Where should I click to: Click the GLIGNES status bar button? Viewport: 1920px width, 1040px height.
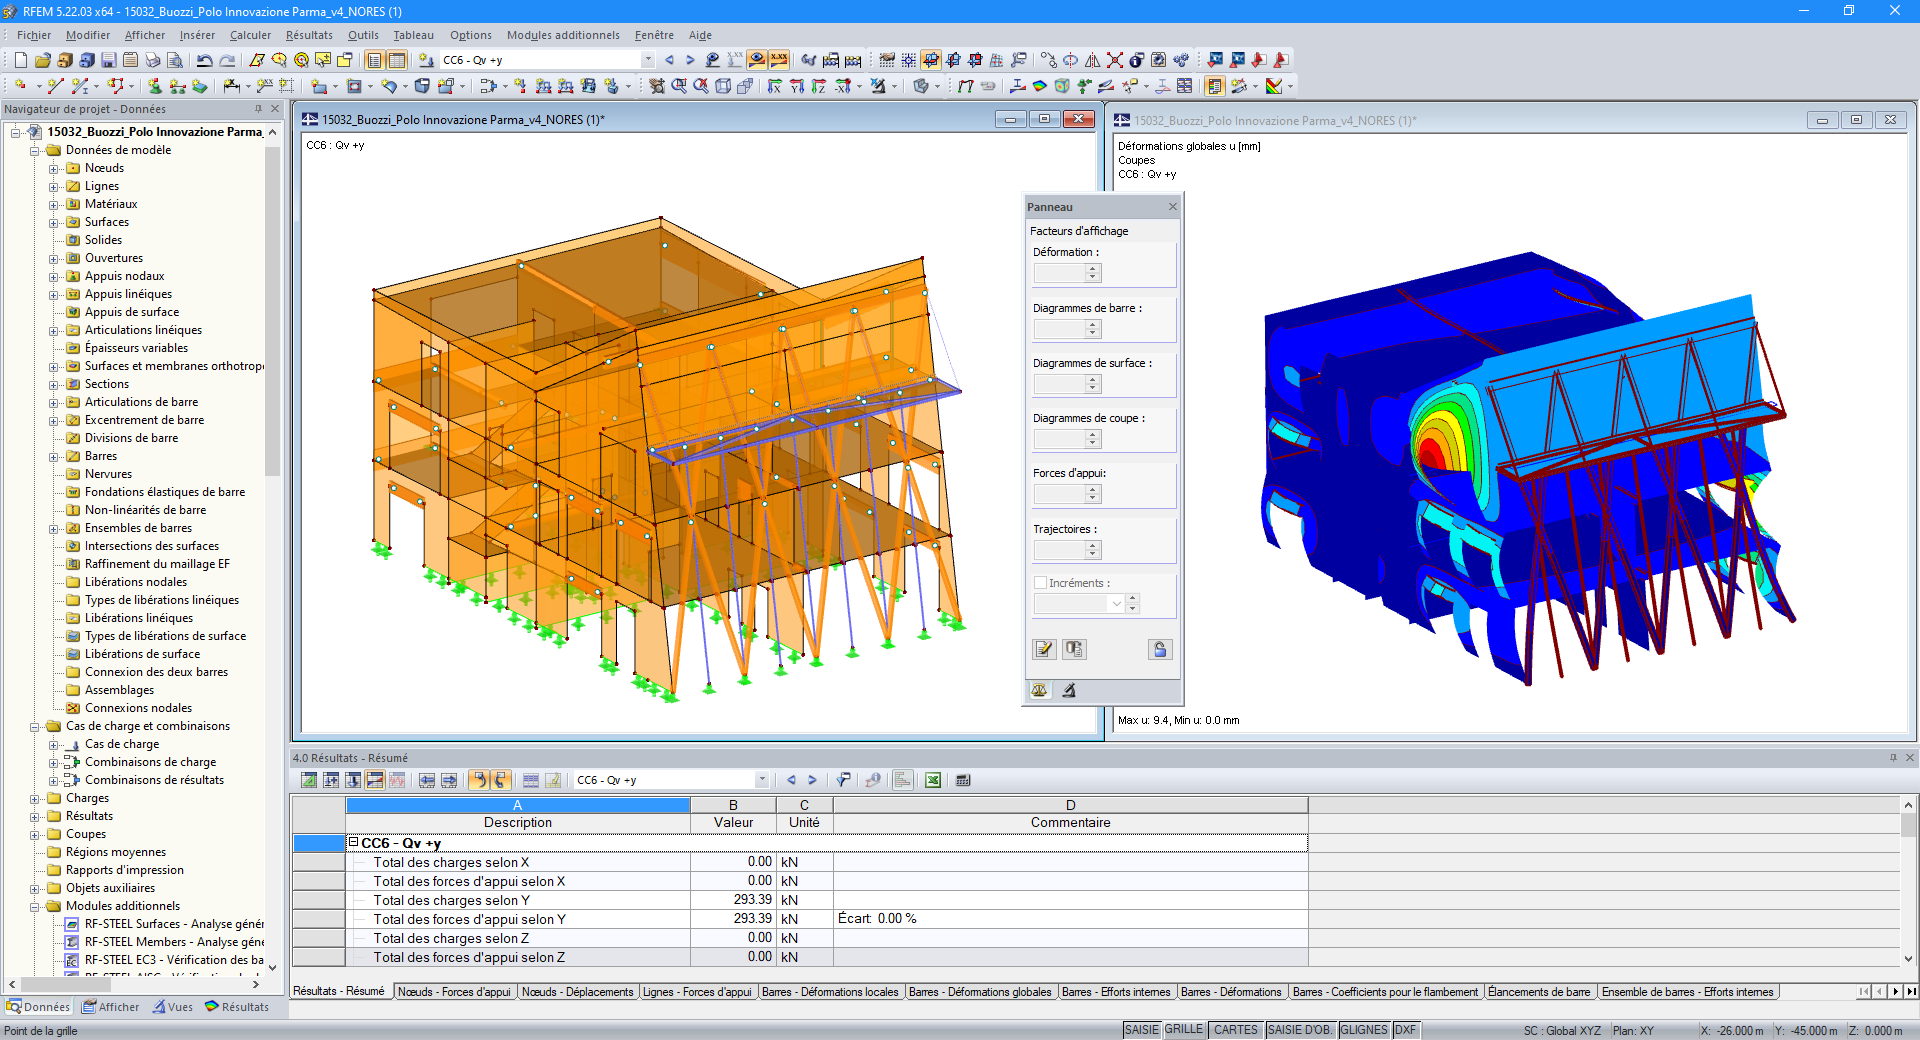click(x=1364, y=1030)
